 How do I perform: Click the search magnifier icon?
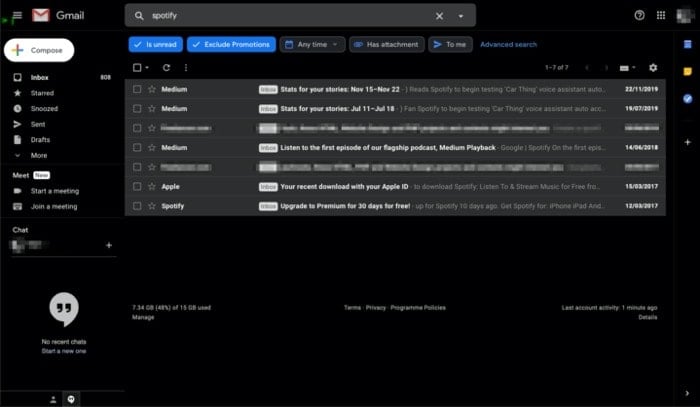139,16
